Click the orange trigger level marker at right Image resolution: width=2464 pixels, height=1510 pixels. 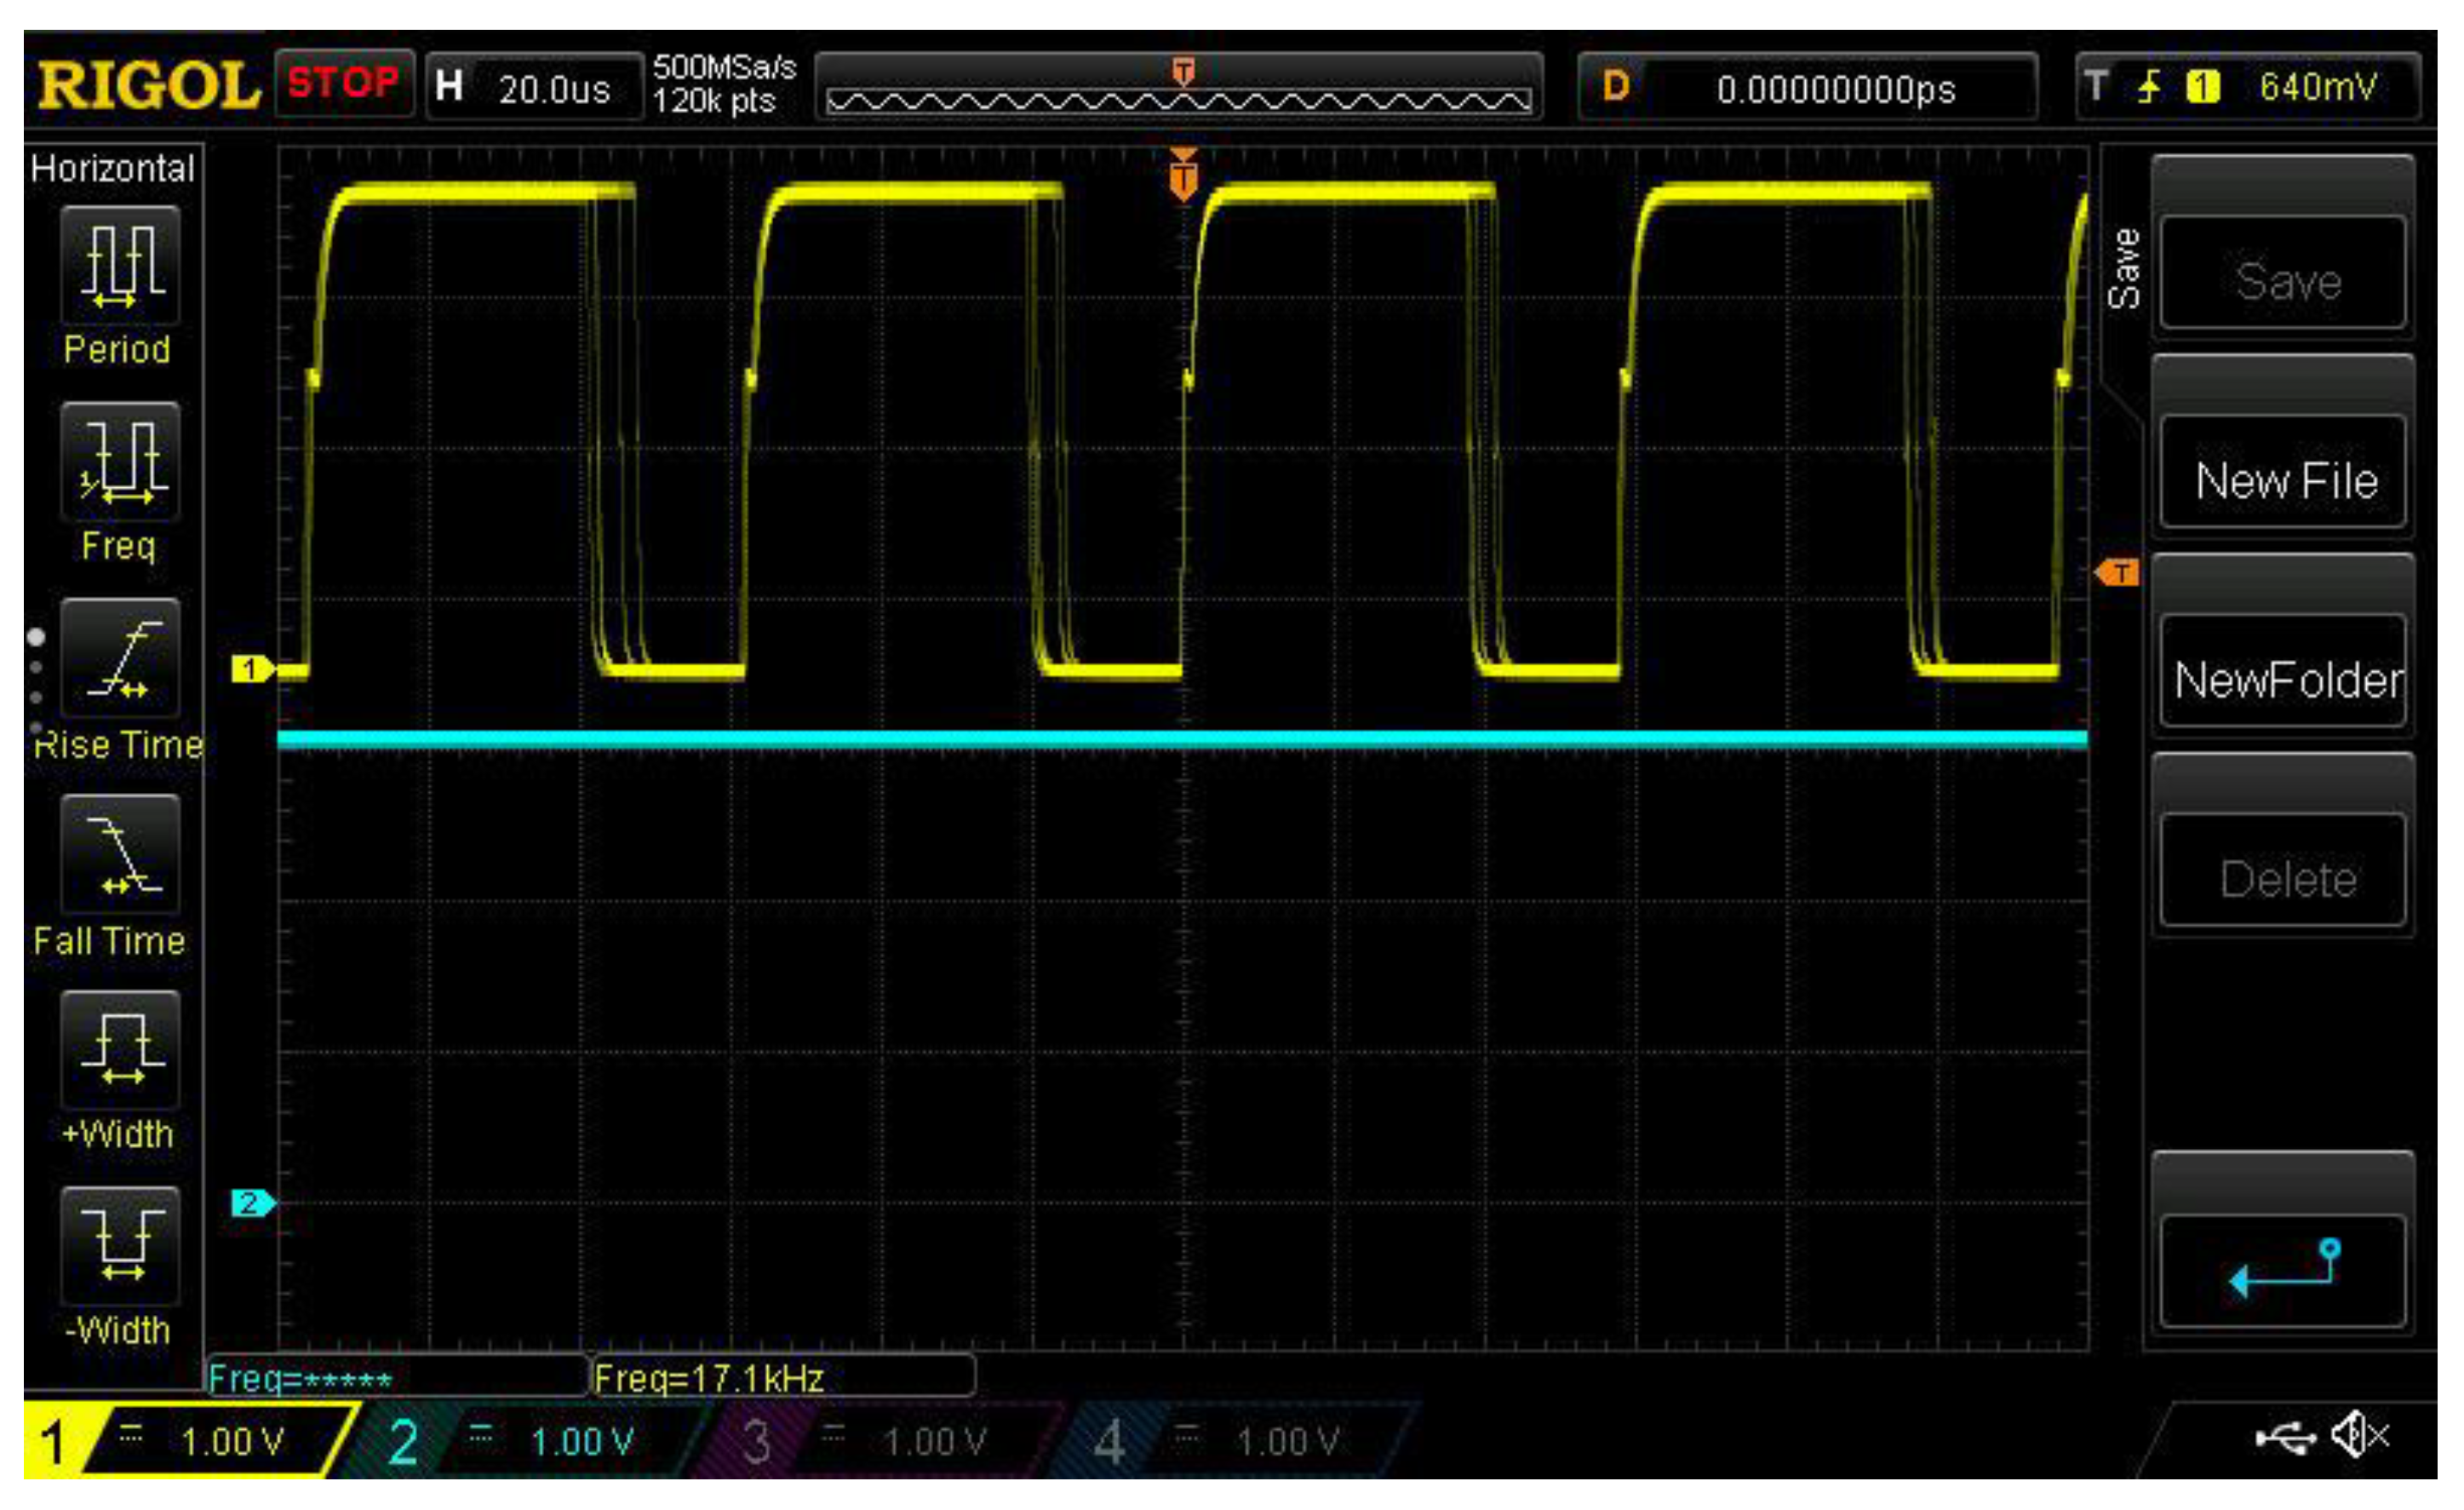[2118, 573]
